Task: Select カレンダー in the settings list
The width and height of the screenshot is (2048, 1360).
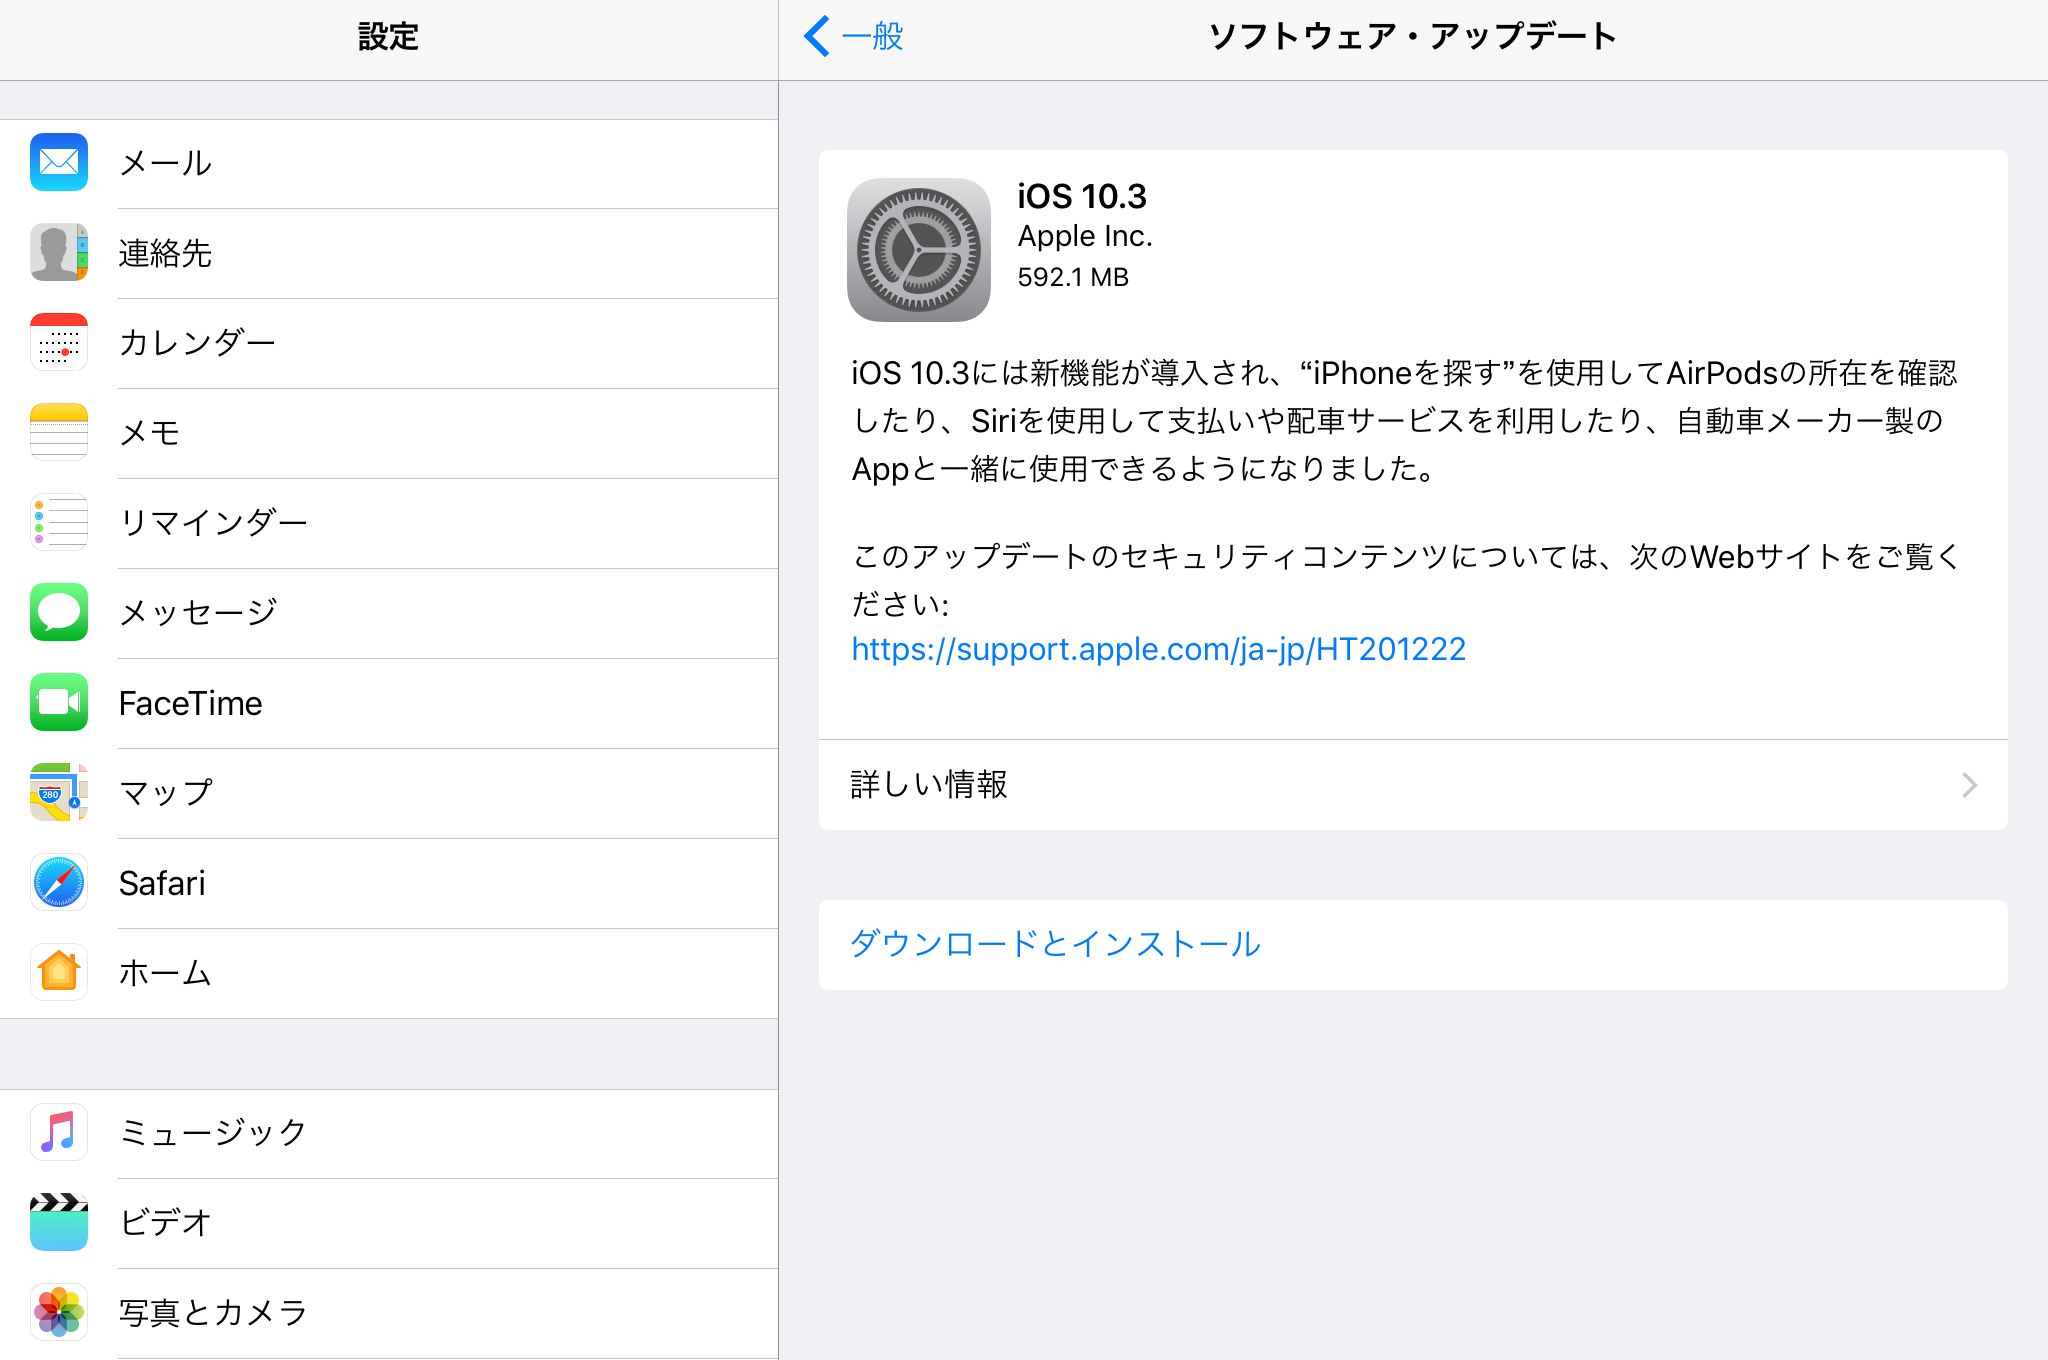Action: point(389,343)
